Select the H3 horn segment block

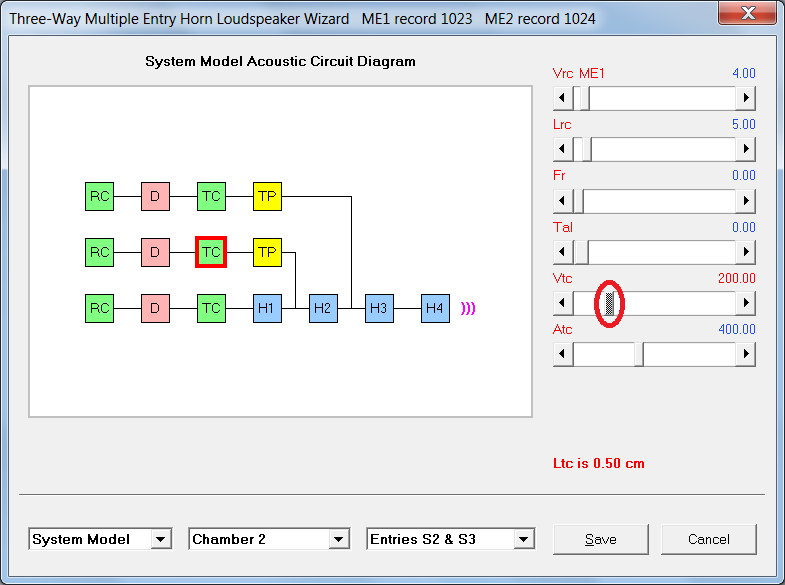379,308
